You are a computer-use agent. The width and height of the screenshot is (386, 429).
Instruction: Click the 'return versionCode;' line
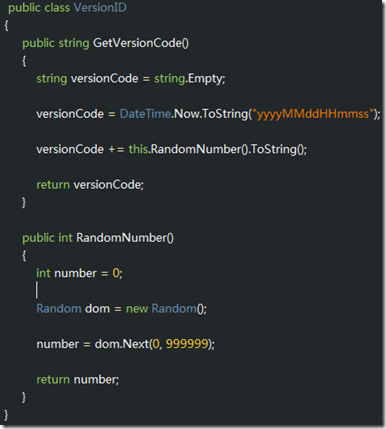click(x=90, y=184)
